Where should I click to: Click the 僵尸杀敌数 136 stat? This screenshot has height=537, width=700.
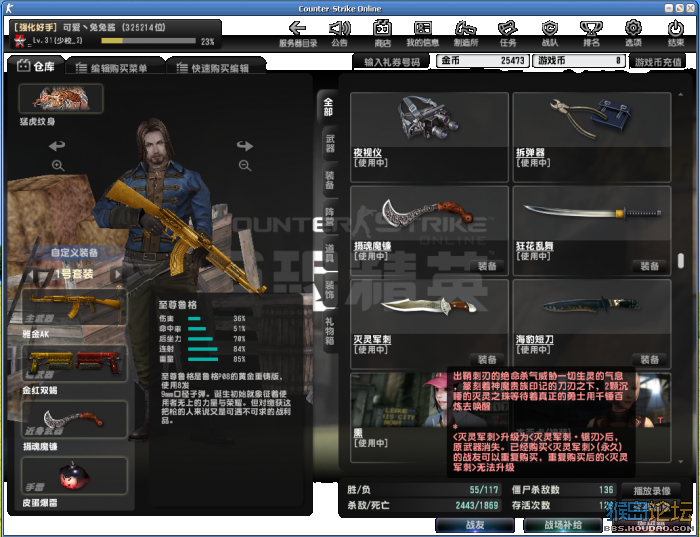[x=563, y=490]
